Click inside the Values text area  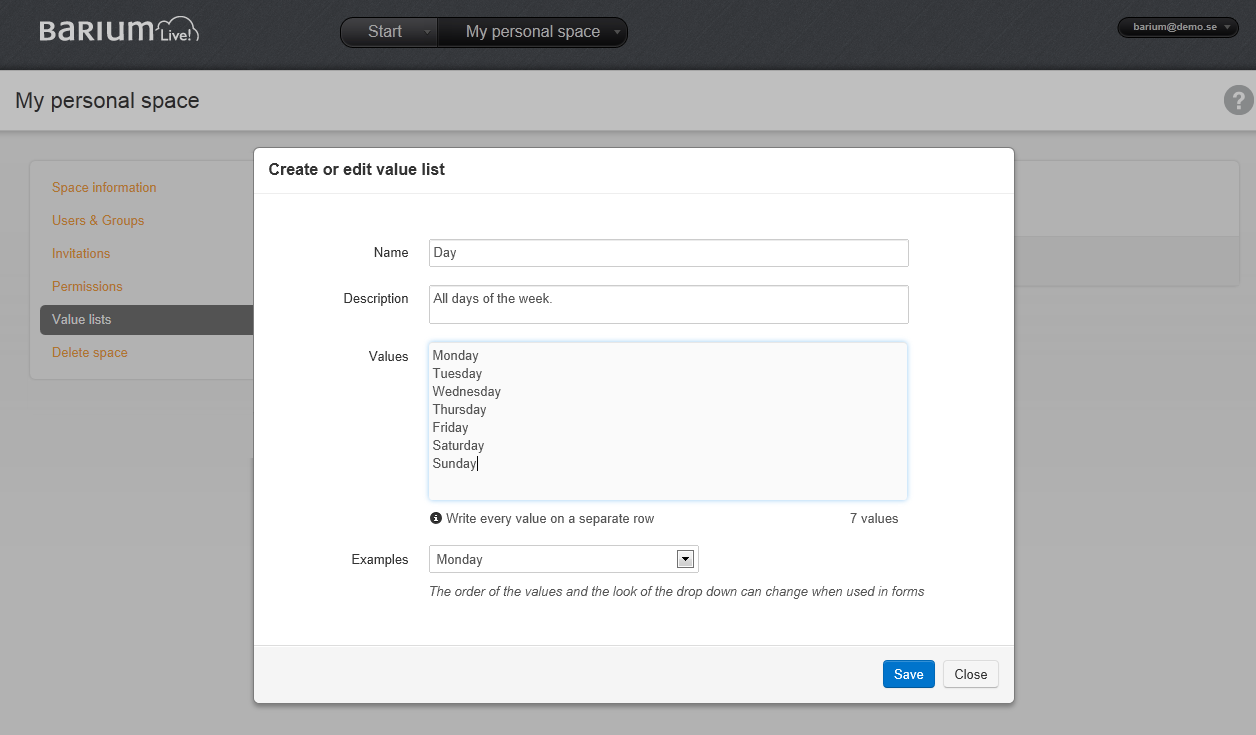point(668,420)
